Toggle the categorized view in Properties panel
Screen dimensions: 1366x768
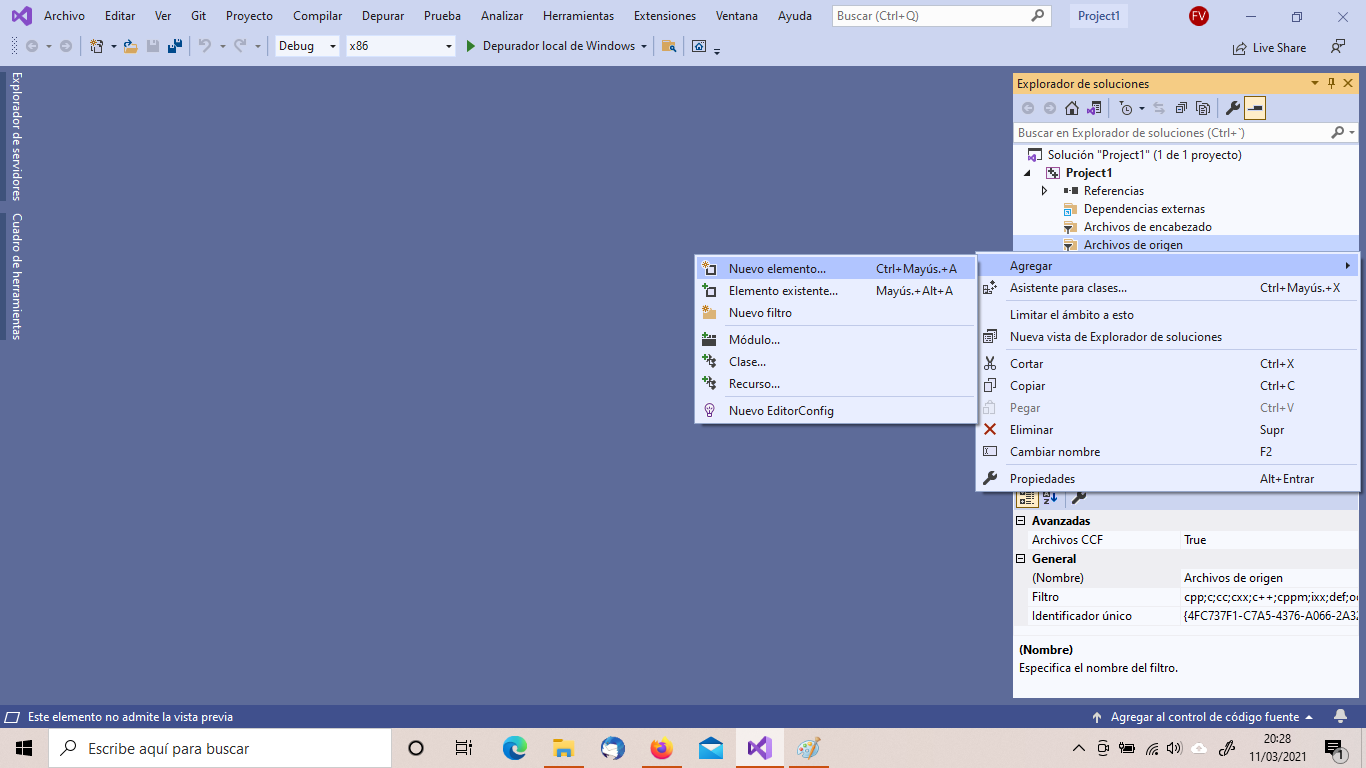click(1027, 498)
